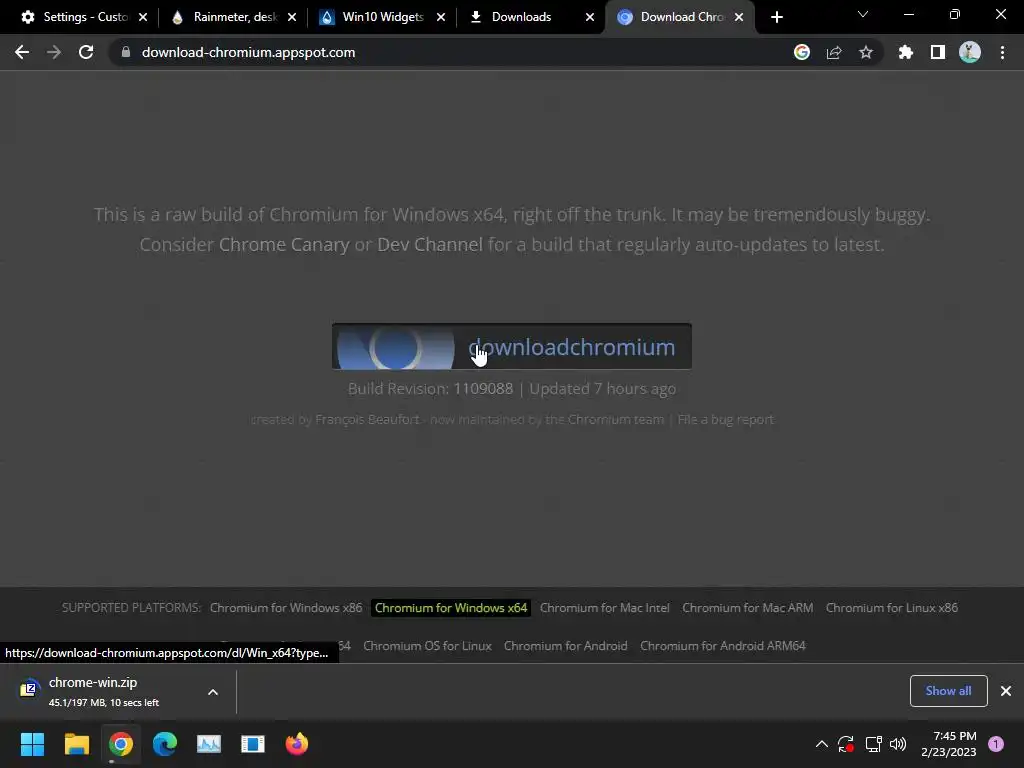Close the Win10 Widgets tab
The image size is (1024, 768).
click(x=441, y=17)
